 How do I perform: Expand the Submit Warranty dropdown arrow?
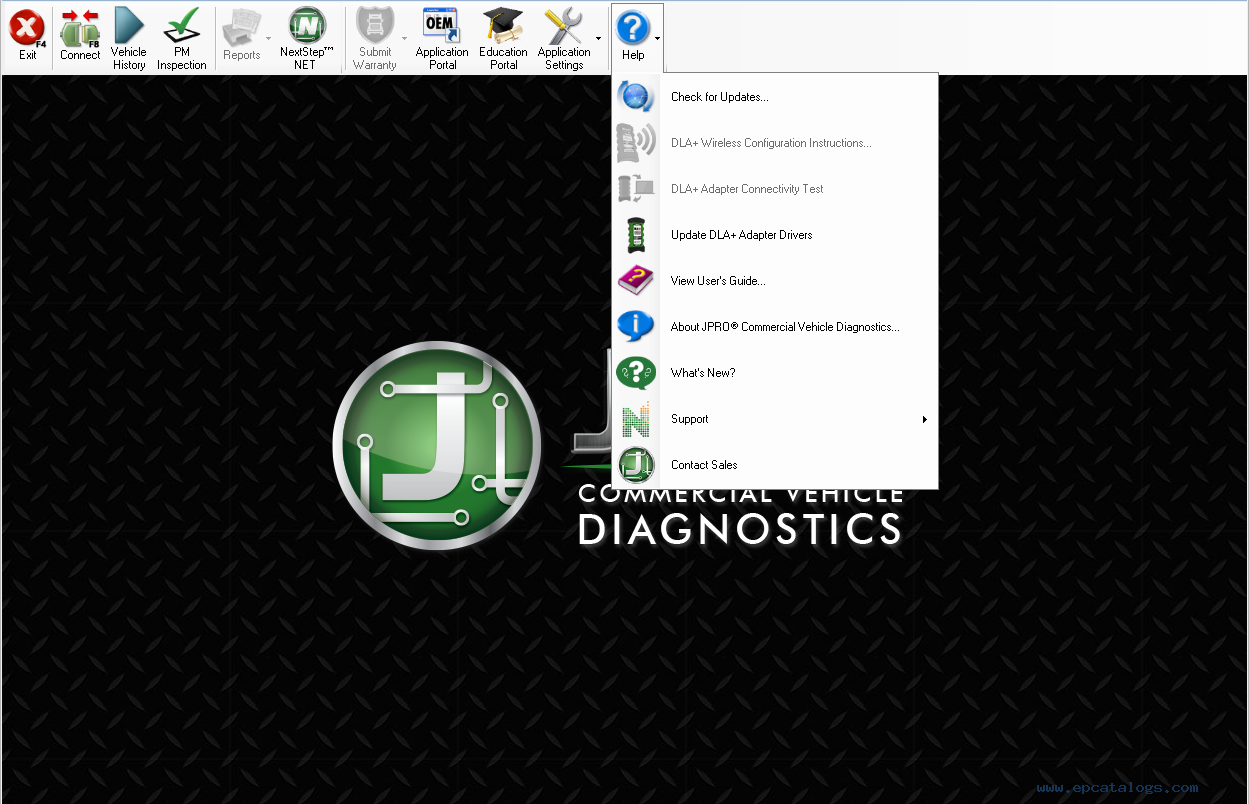click(405, 39)
